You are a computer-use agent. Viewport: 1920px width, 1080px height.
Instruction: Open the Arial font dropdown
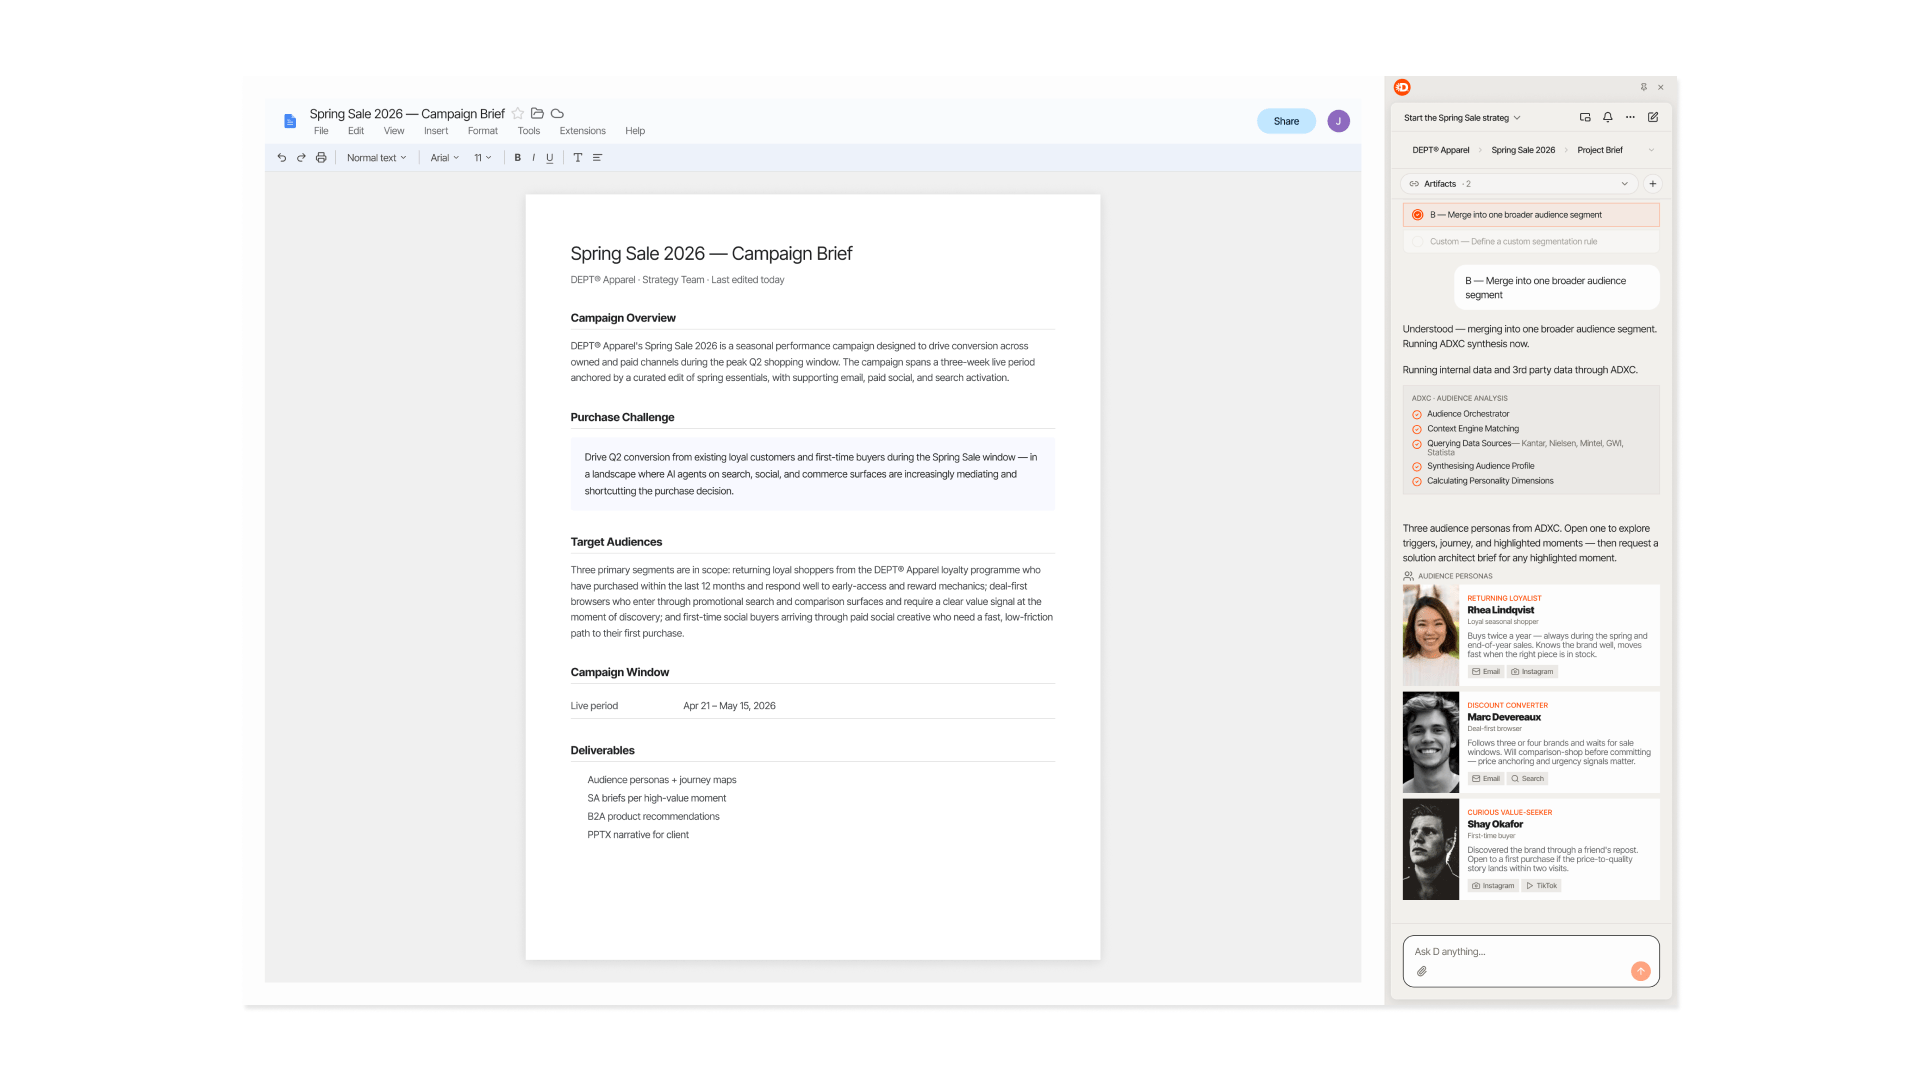pyautogui.click(x=444, y=158)
